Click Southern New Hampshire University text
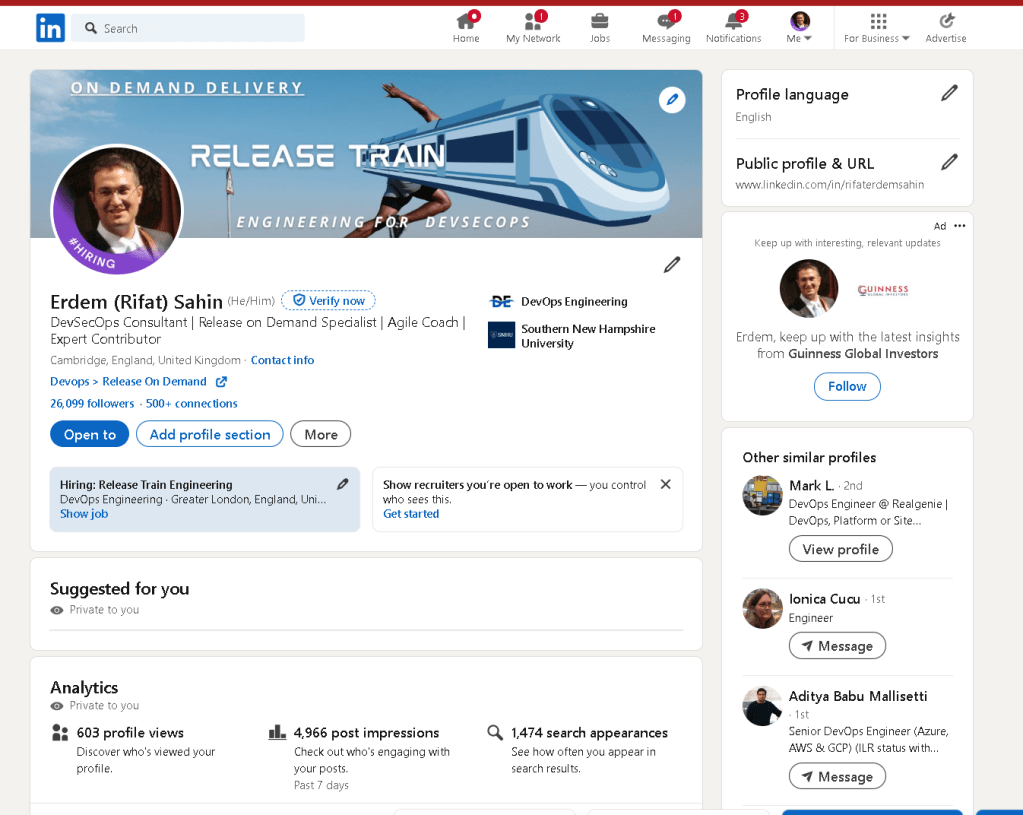The height and width of the screenshot is (815, 1023). [588, 336]
